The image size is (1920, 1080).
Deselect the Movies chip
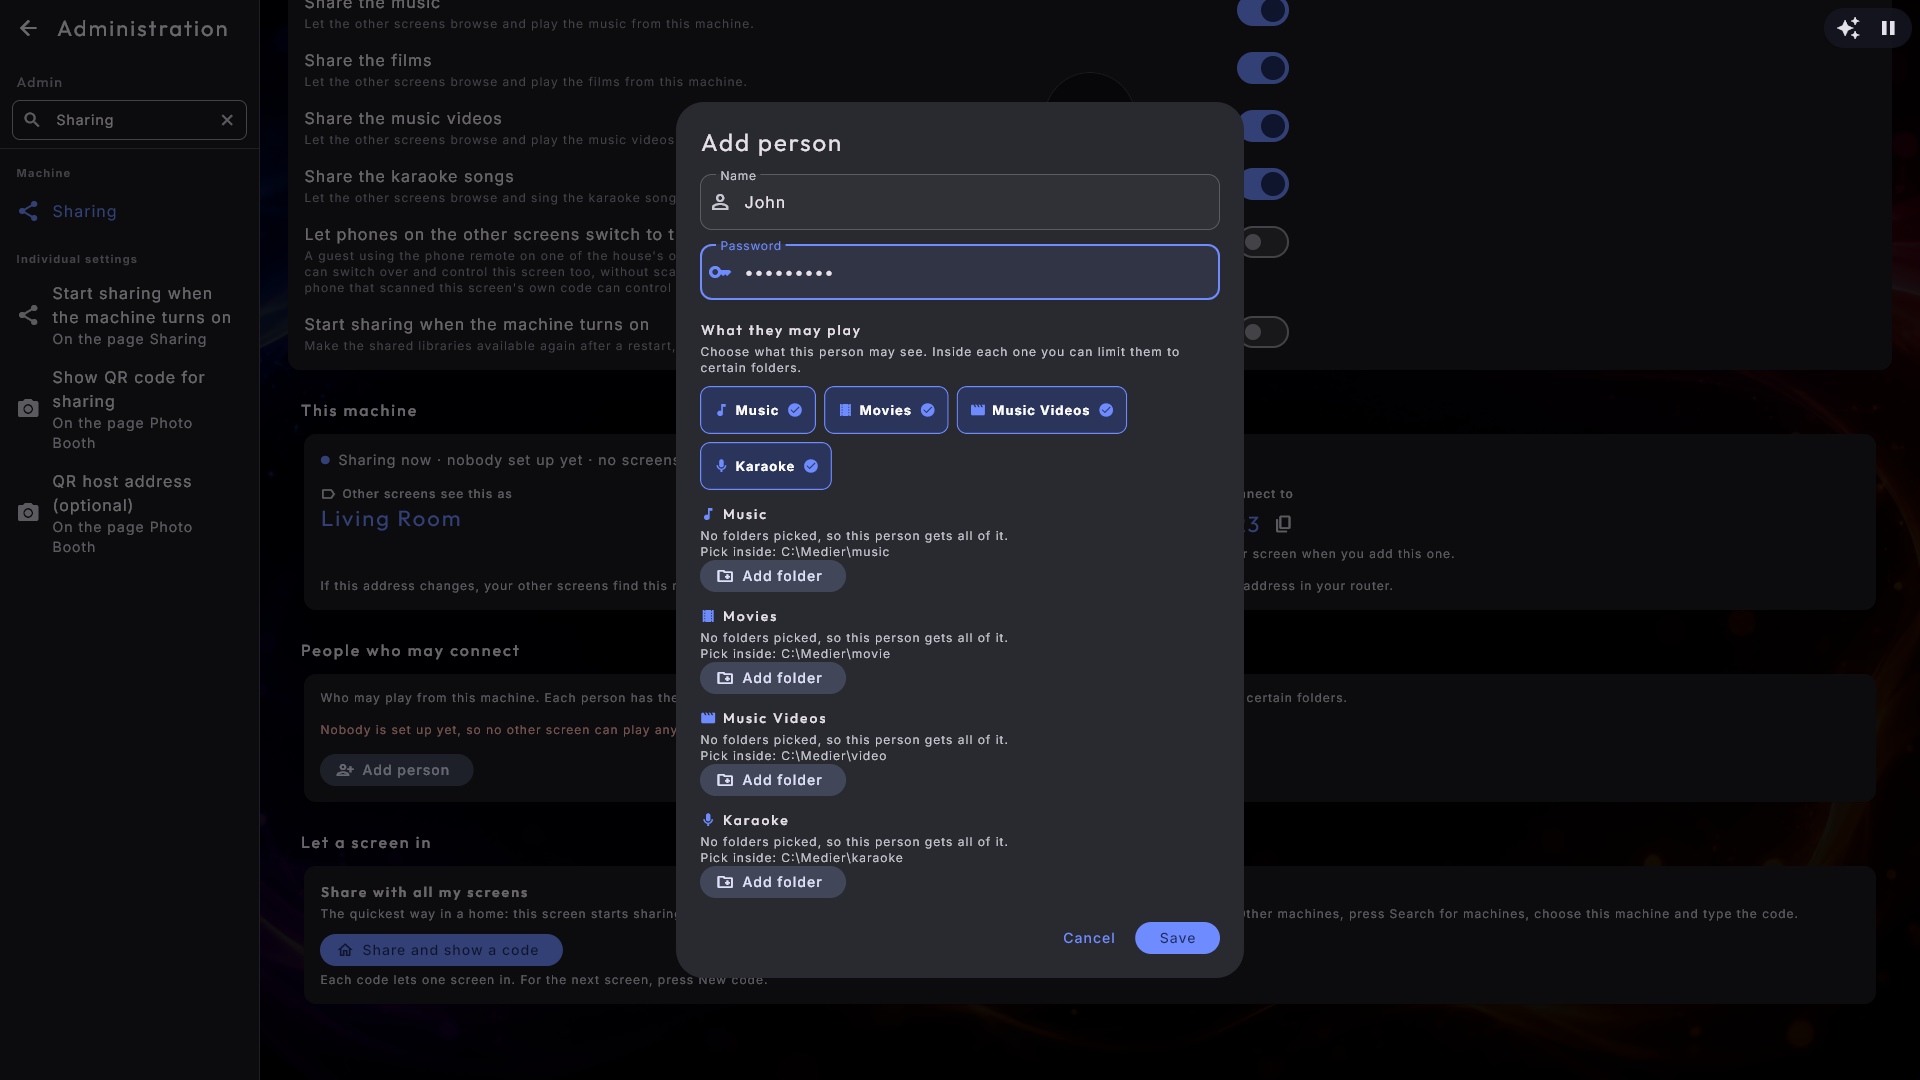coord(886,410)
